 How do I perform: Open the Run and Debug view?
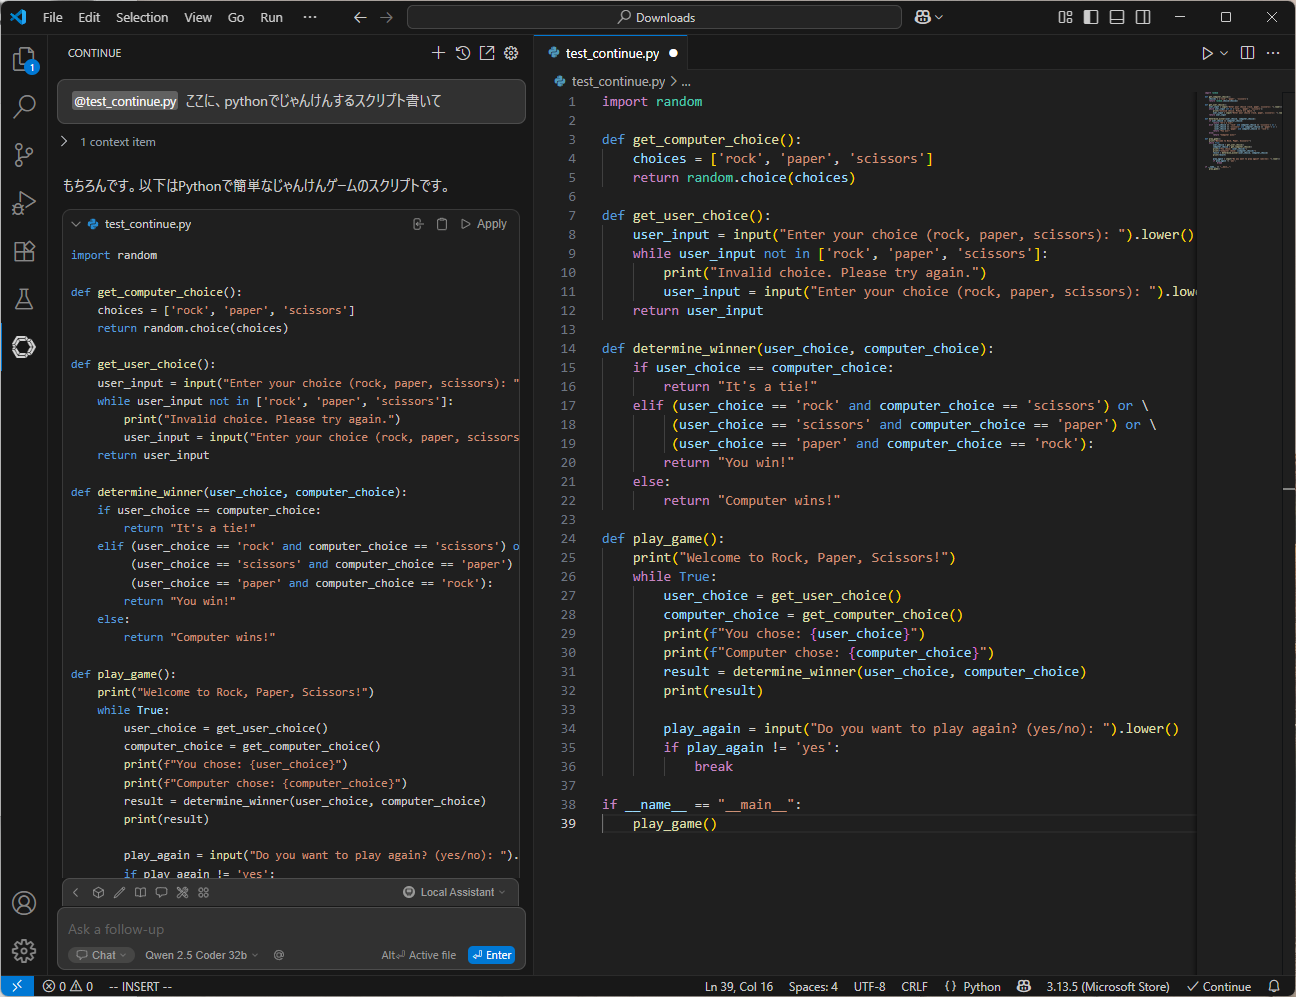tap(24, 203)
